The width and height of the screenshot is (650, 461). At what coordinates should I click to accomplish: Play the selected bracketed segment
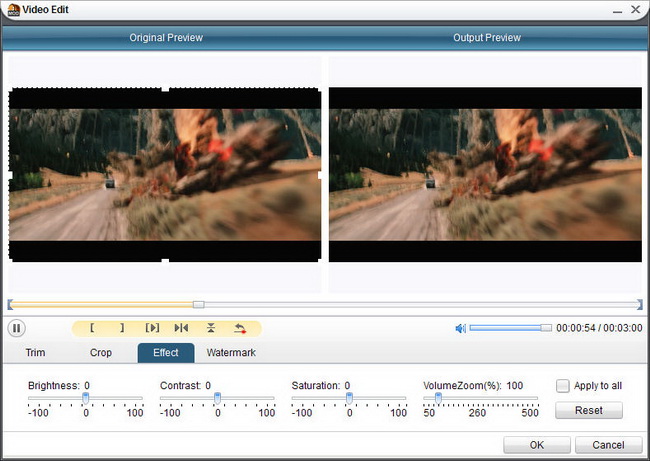152,328
